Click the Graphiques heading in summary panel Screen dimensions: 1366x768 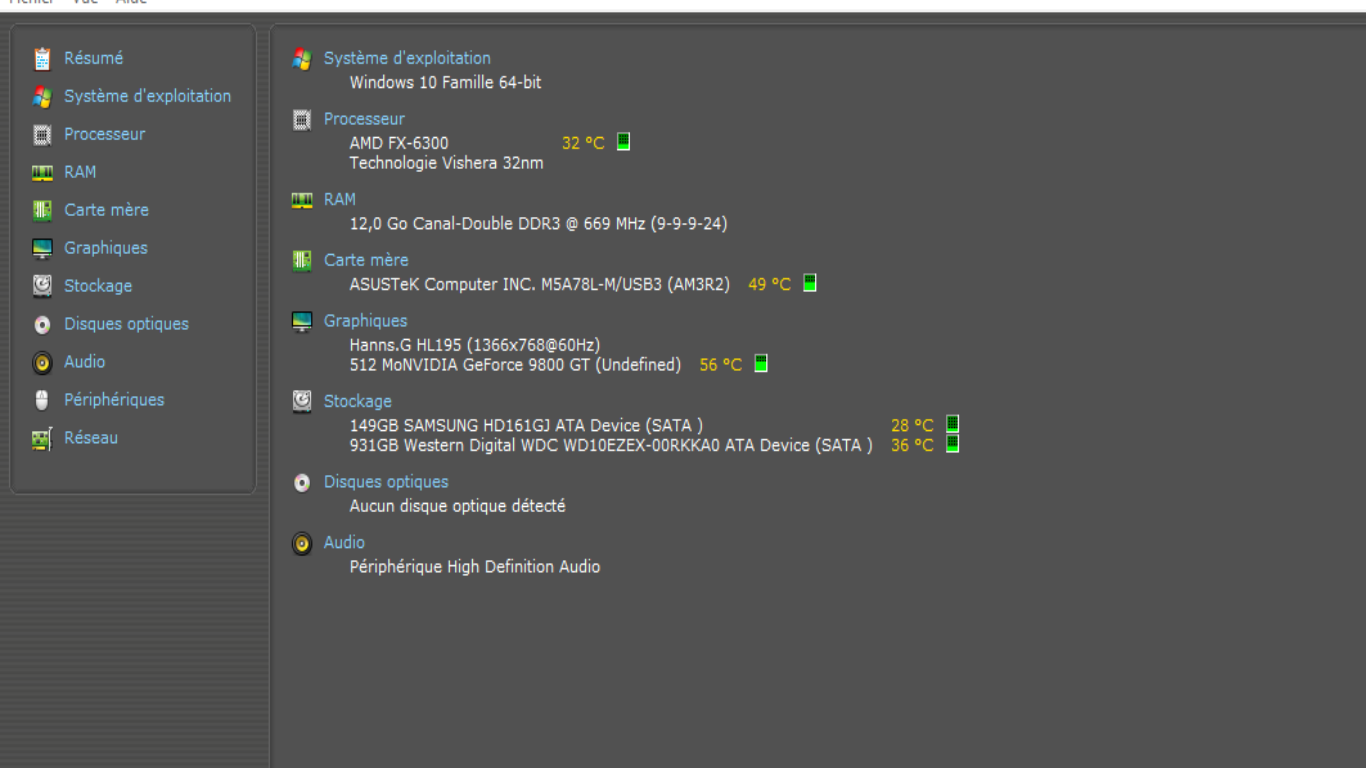[x=365, y=321]
